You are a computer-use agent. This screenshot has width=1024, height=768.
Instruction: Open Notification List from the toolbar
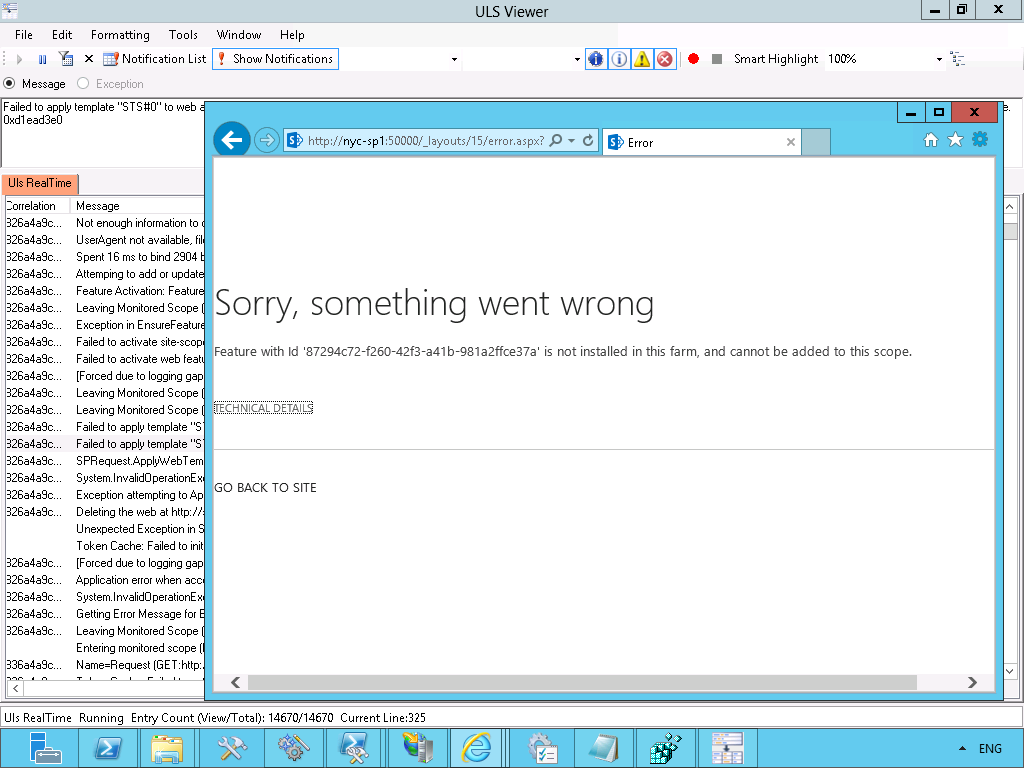pos(155,59)
